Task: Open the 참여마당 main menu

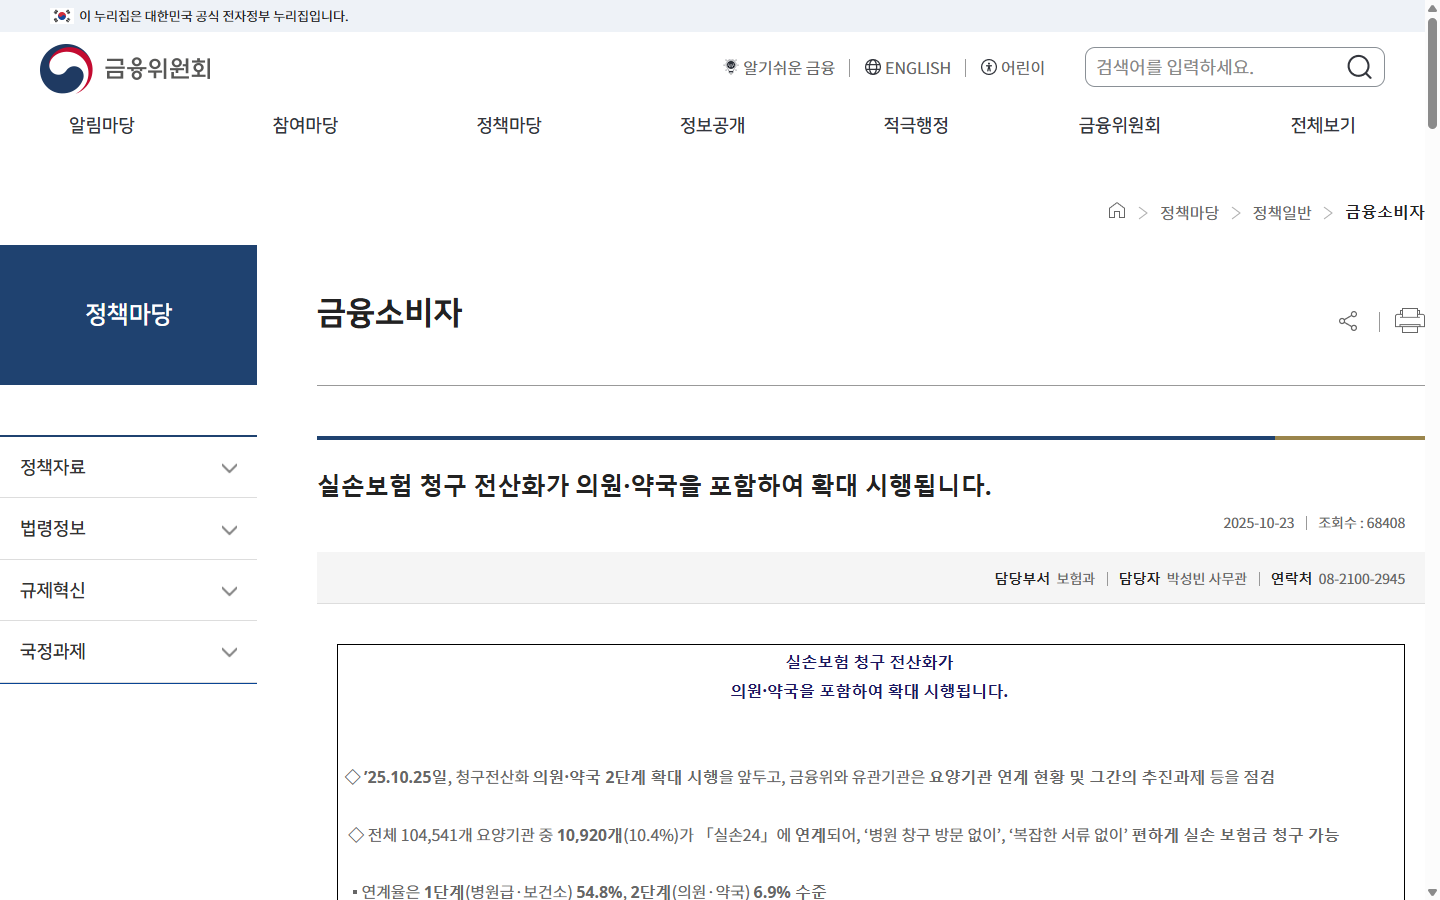Action: (x=305, y=125)
